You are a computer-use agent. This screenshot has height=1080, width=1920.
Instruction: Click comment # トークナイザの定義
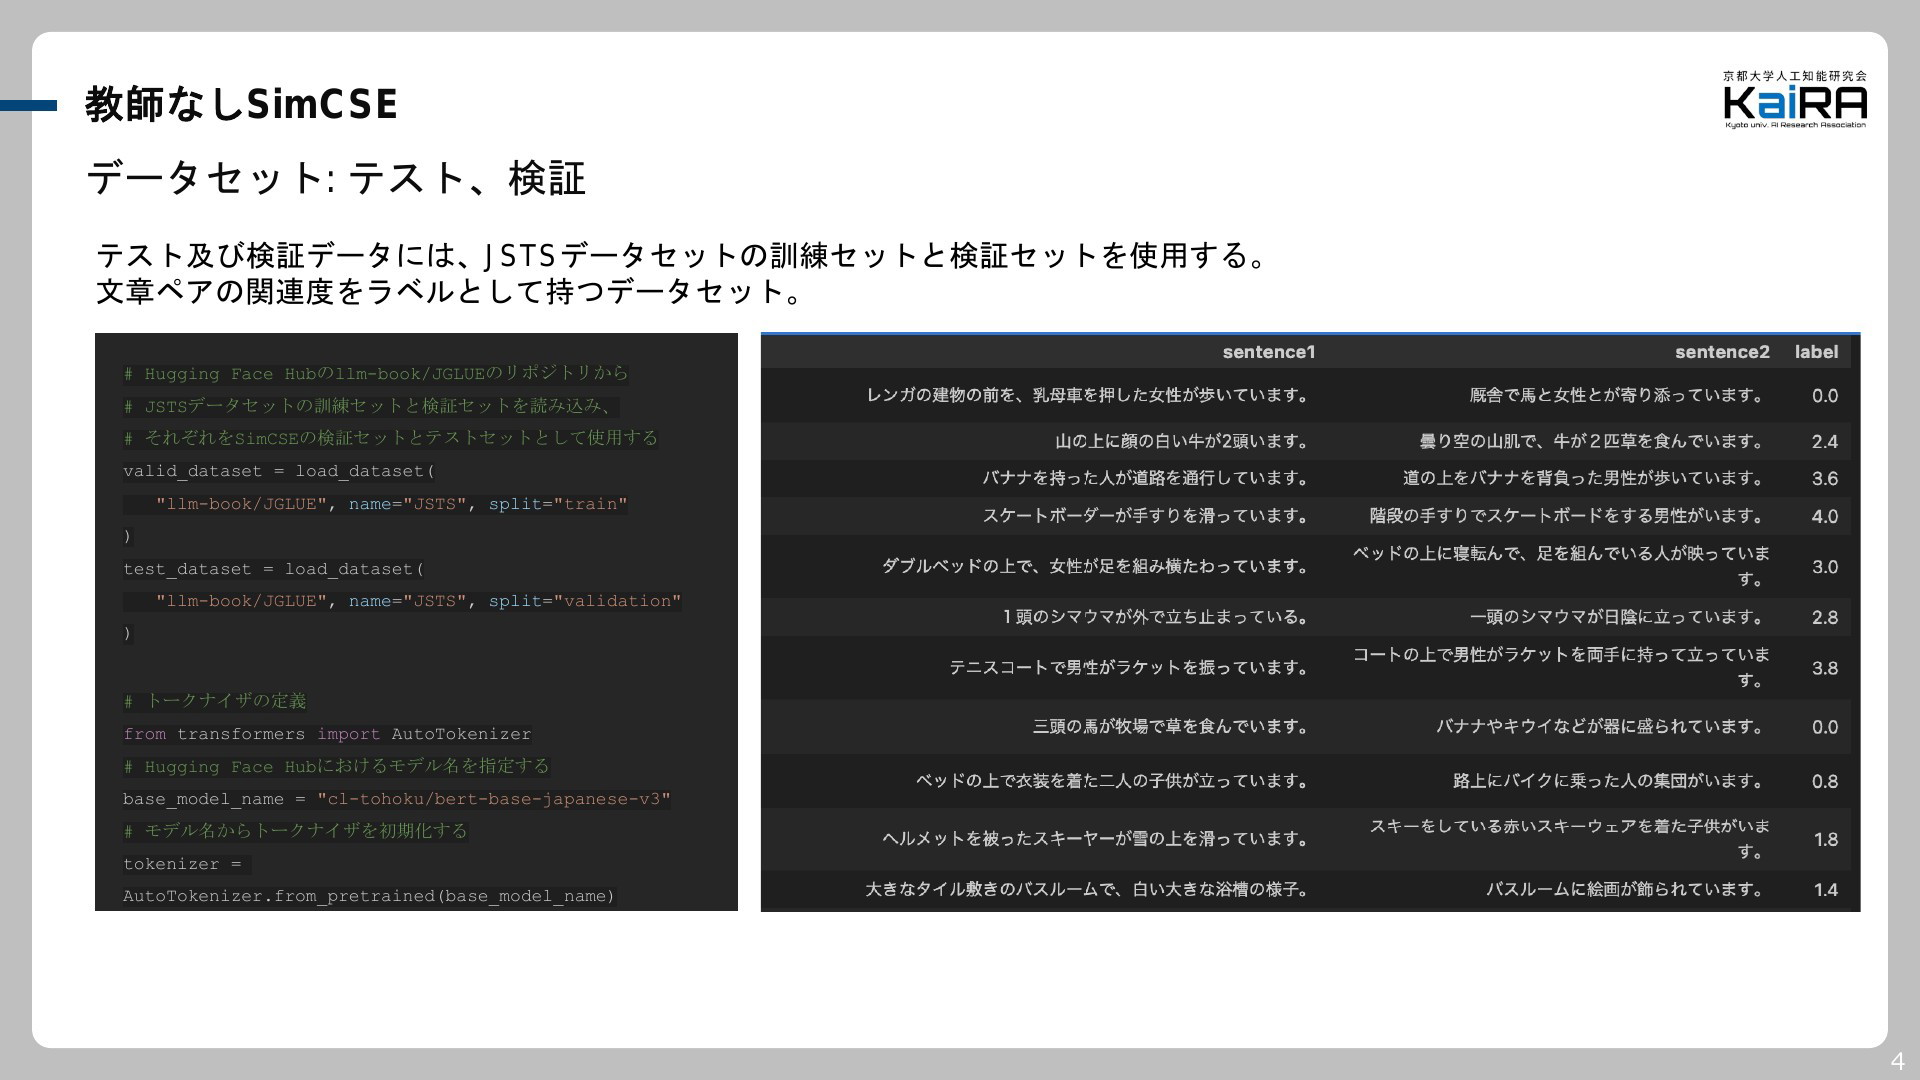click(215, 701)
